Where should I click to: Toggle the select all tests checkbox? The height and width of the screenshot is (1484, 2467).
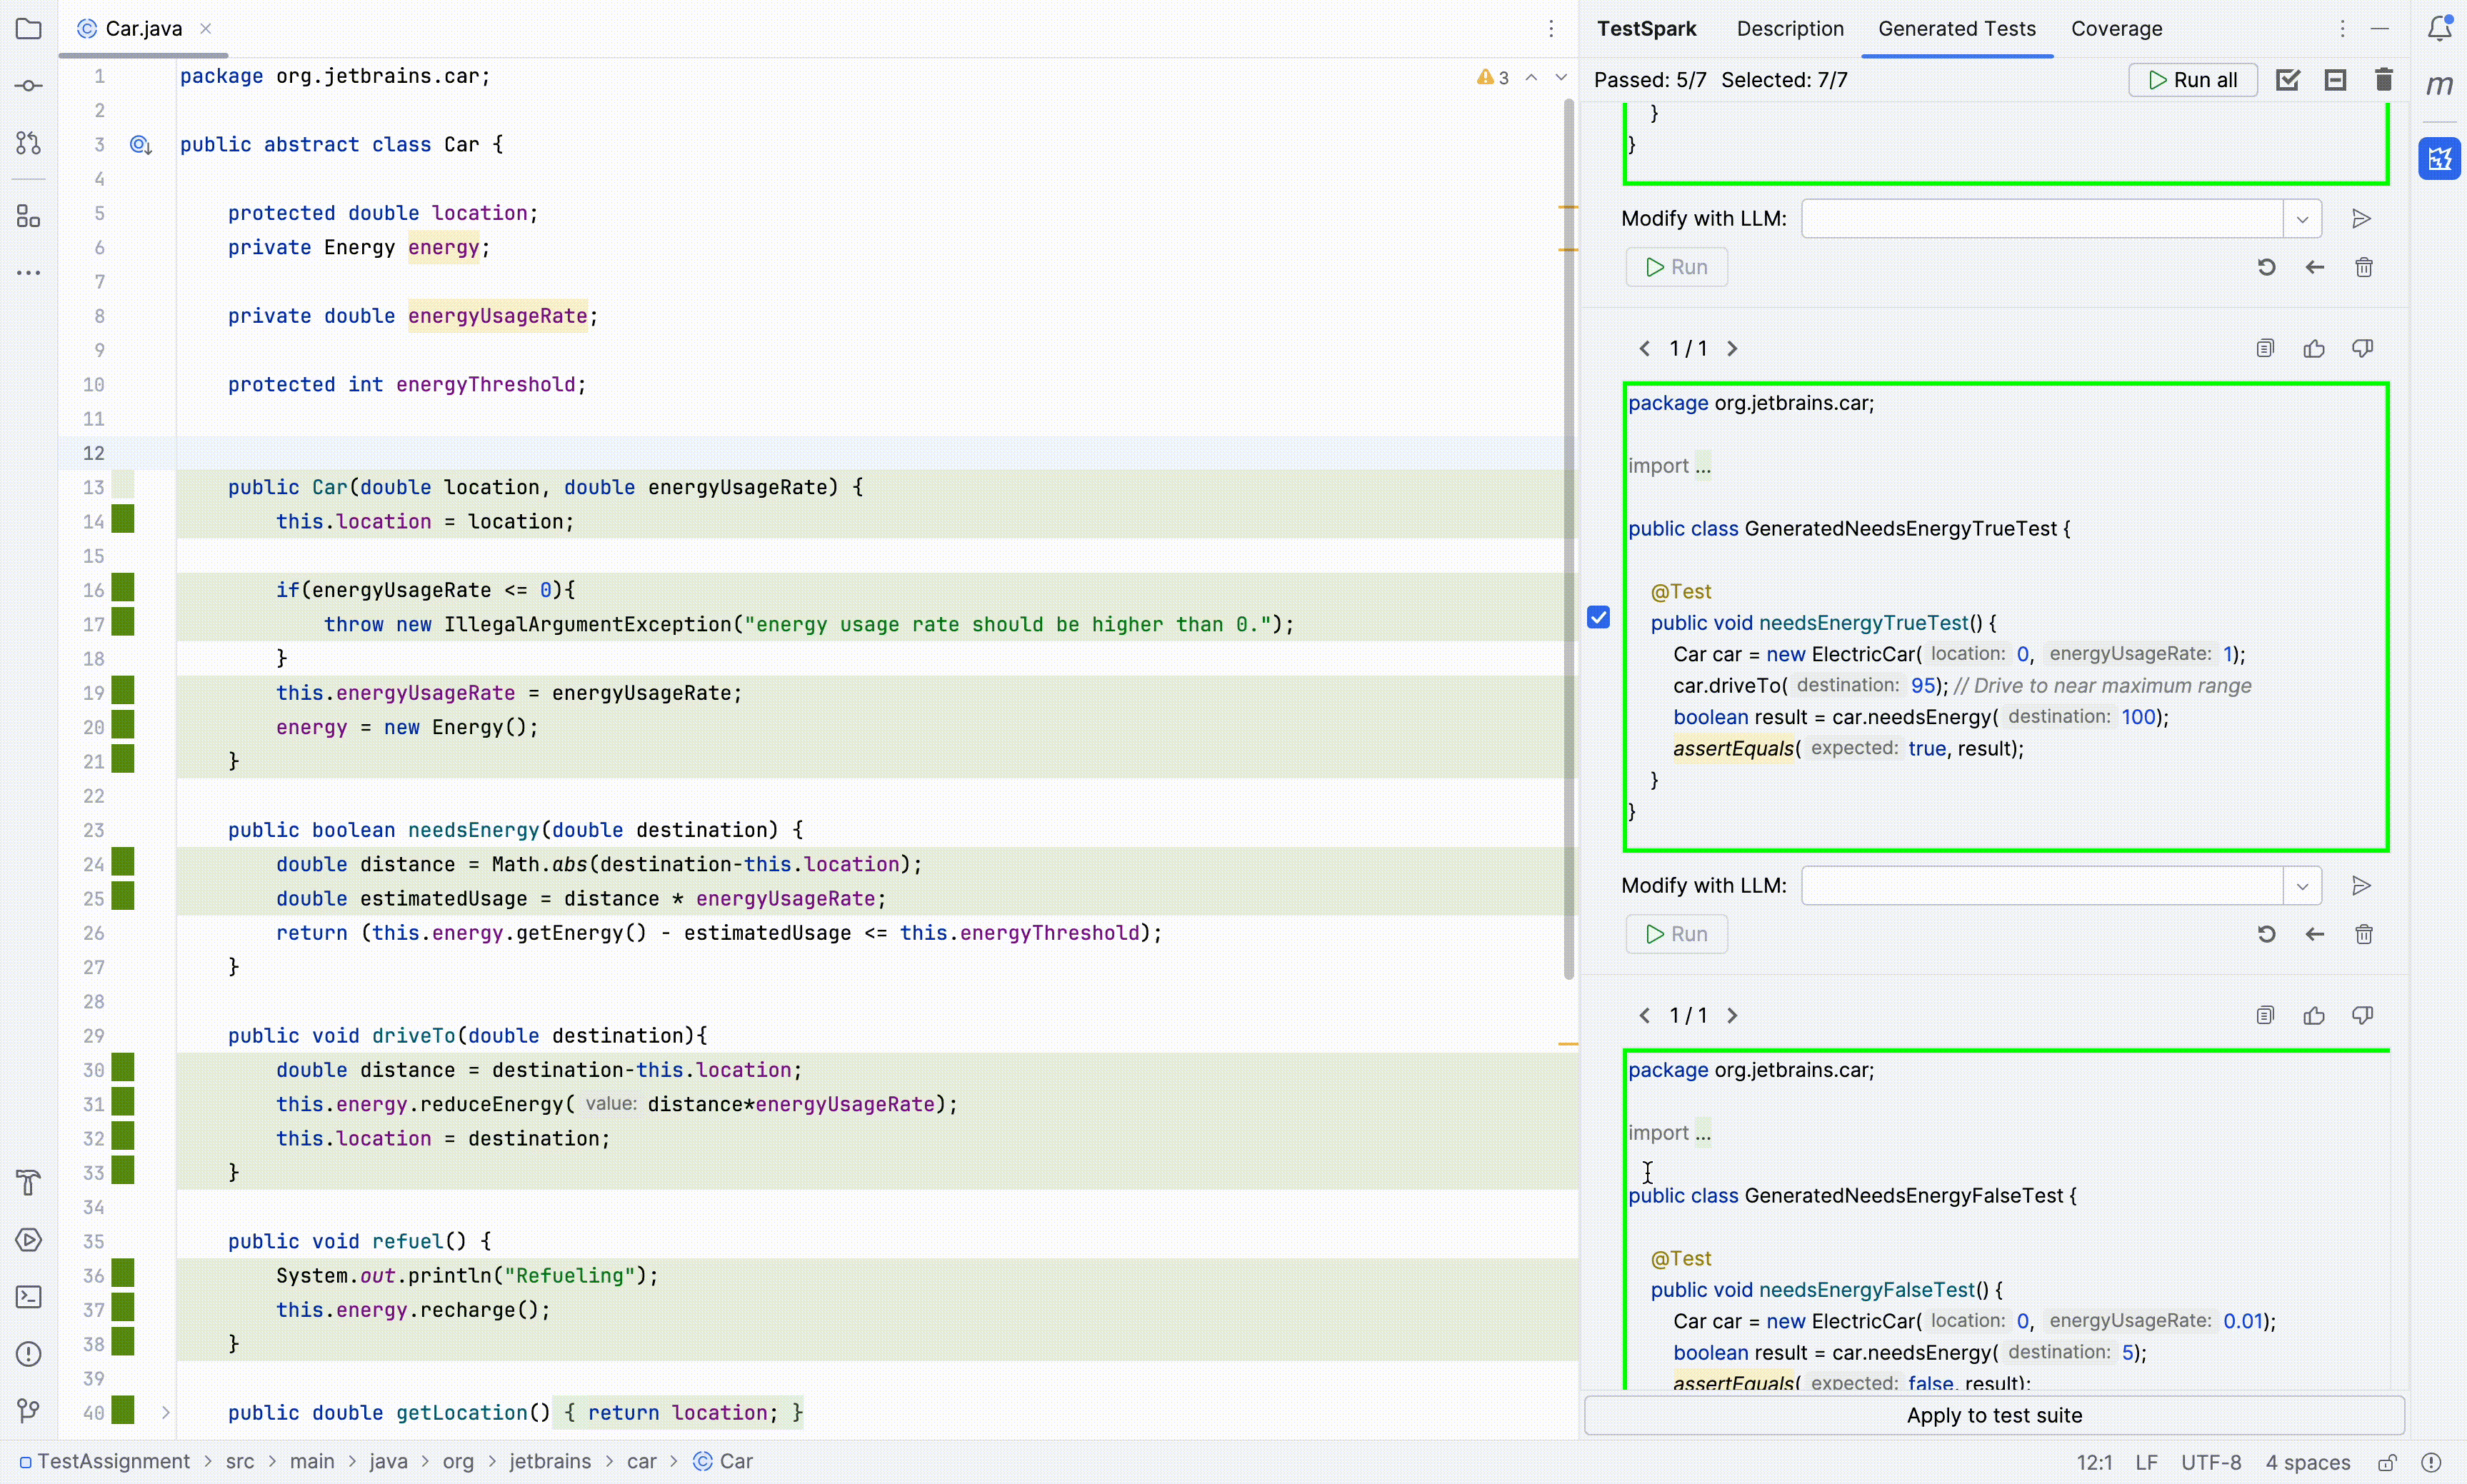2287,79
